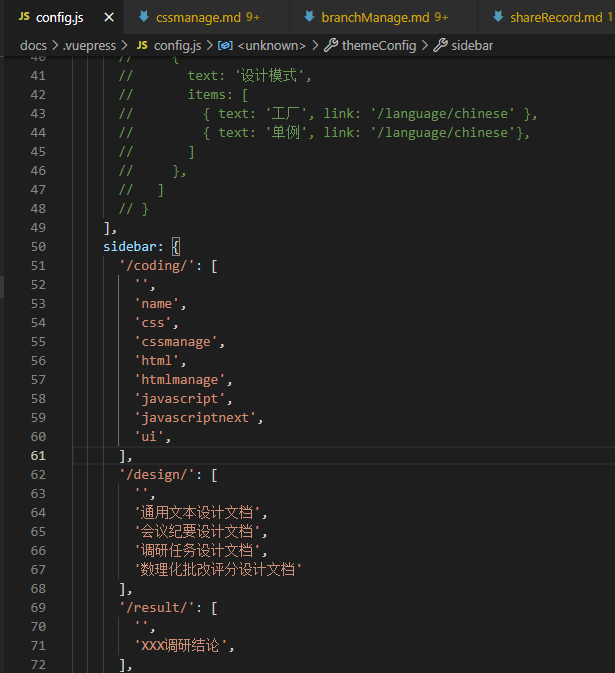Click the markdown icon on shareRecord.md tab
The height and width of the screenshot is (673, 615).
498,17
